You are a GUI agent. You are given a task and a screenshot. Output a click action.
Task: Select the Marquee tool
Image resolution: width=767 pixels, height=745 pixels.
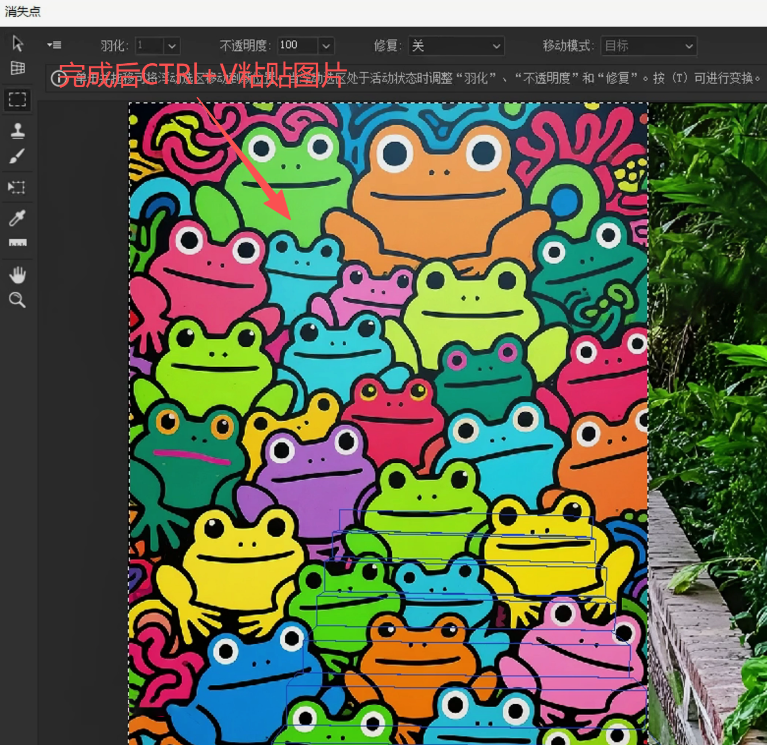point(18,100)
